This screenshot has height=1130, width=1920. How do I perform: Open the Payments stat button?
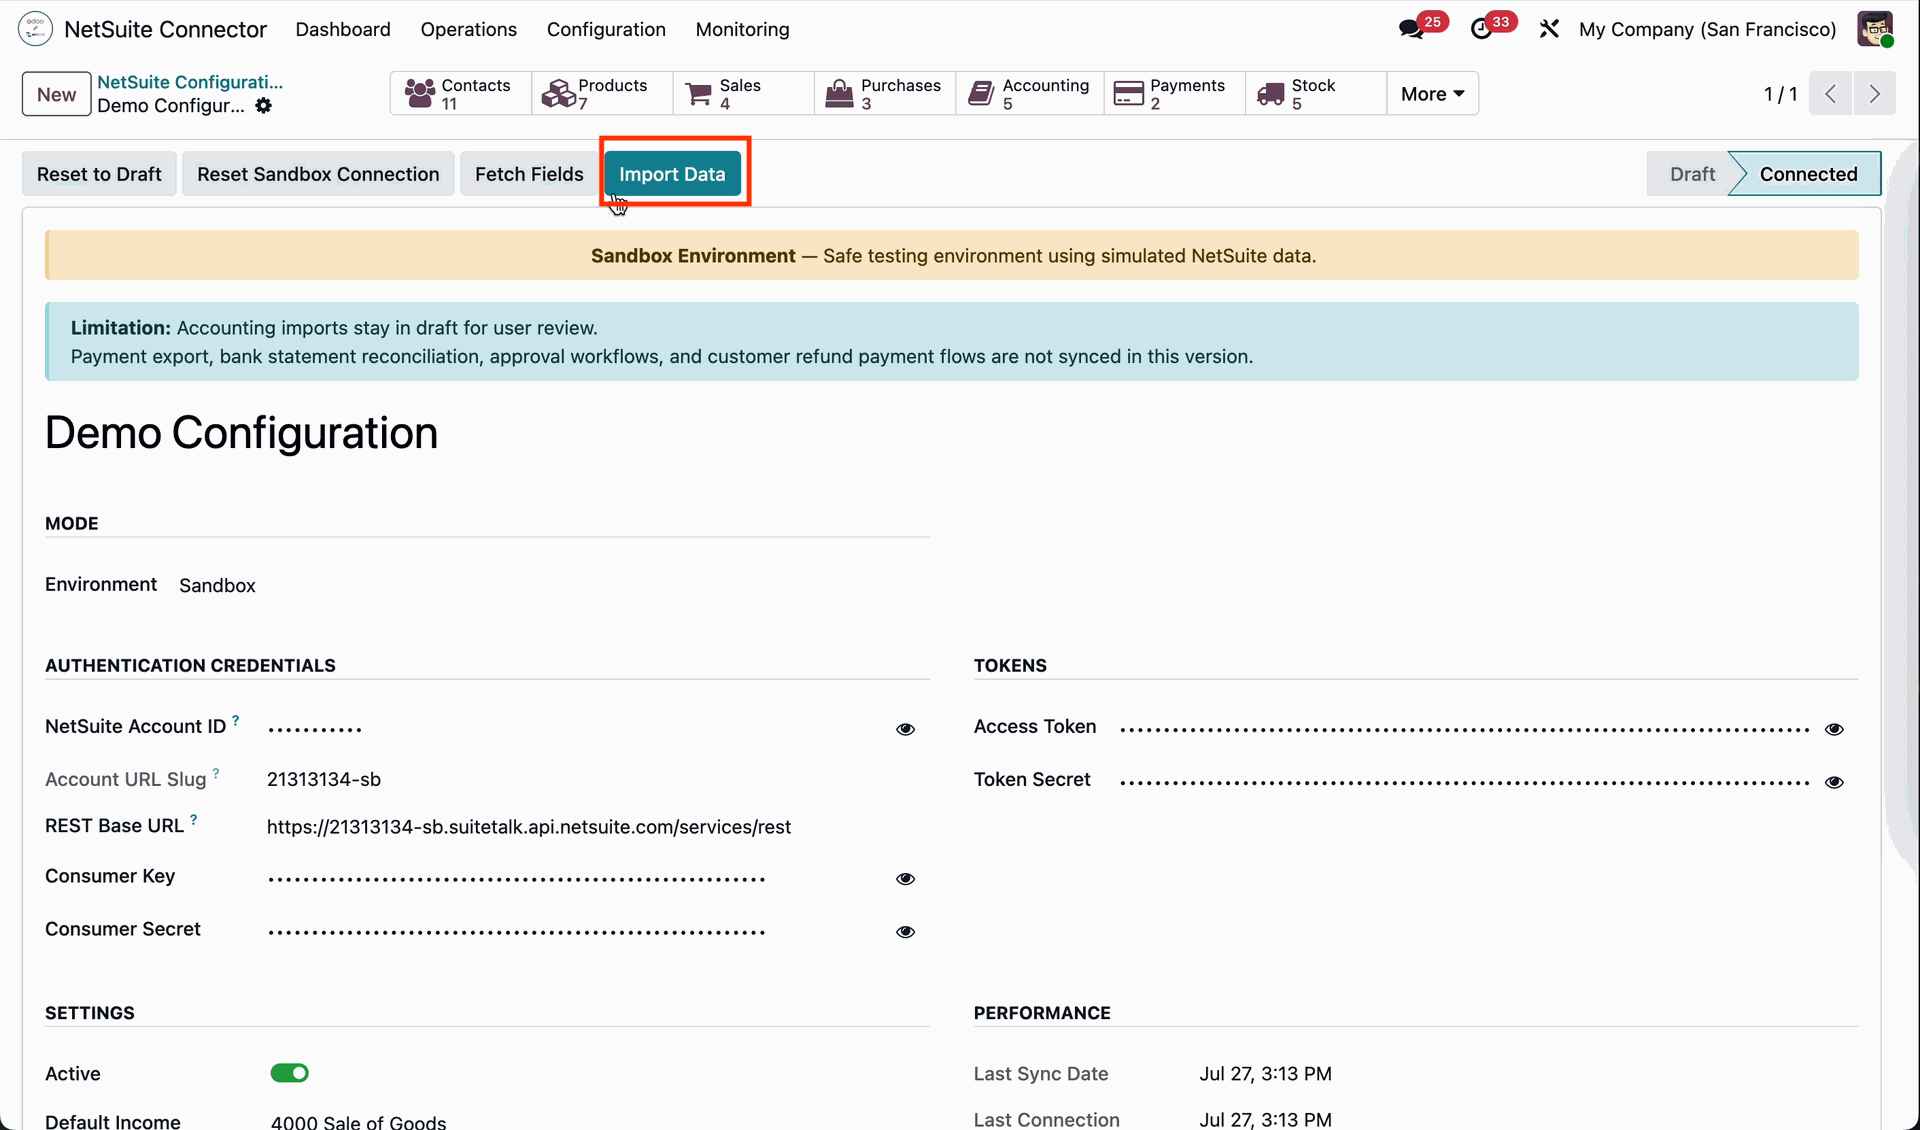click(x=1175, y=94)
